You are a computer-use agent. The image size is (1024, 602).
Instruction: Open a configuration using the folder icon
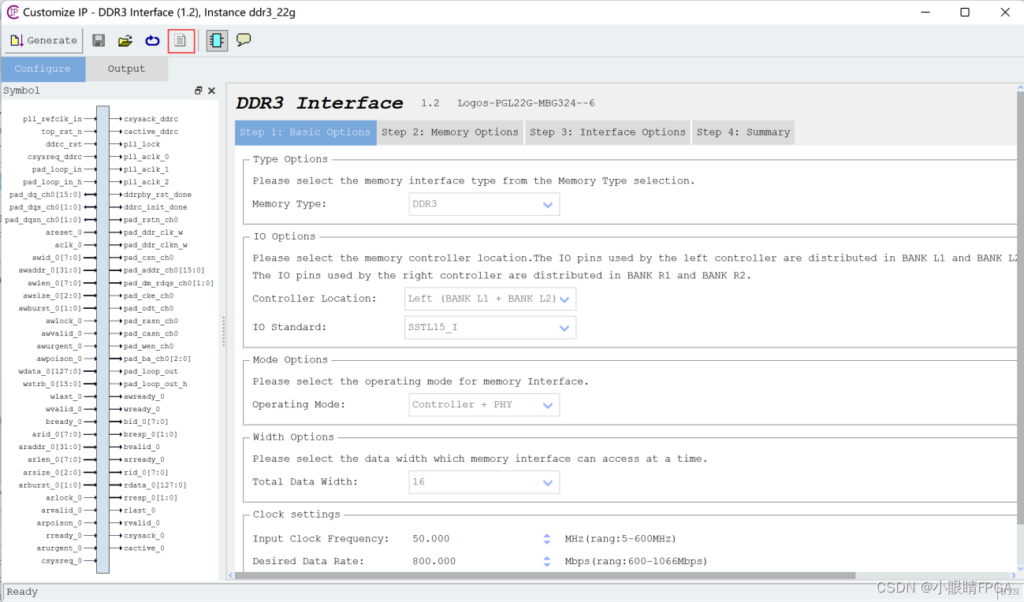tap(125, 41)
